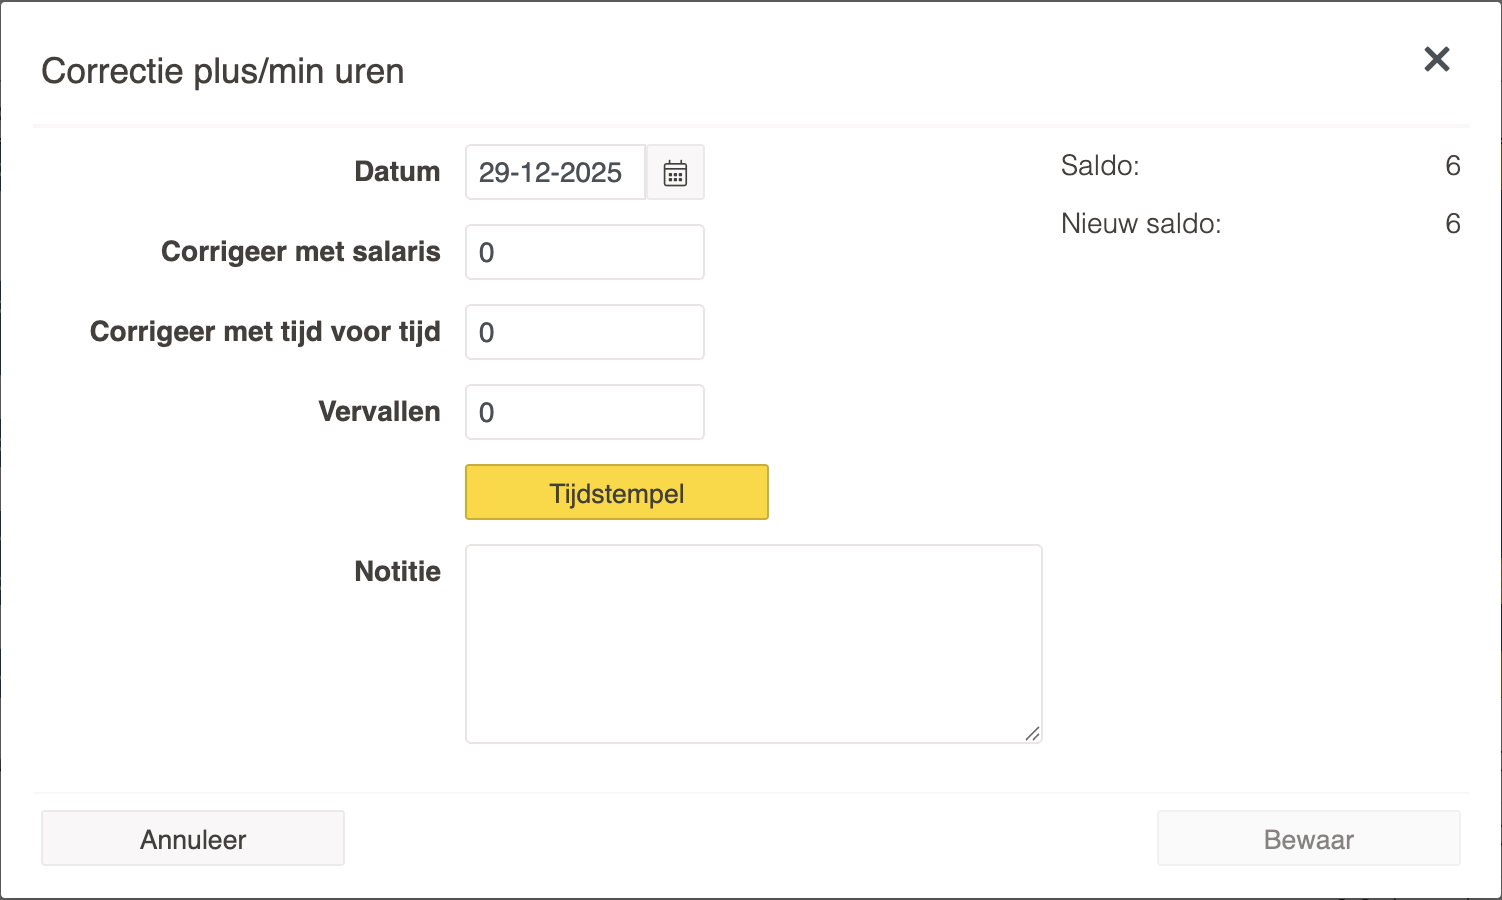Click the Corrigeer met tijd voor tijd label
Image resolution: width=1502 pixels, height=900 pixels.
click(265, 332)
